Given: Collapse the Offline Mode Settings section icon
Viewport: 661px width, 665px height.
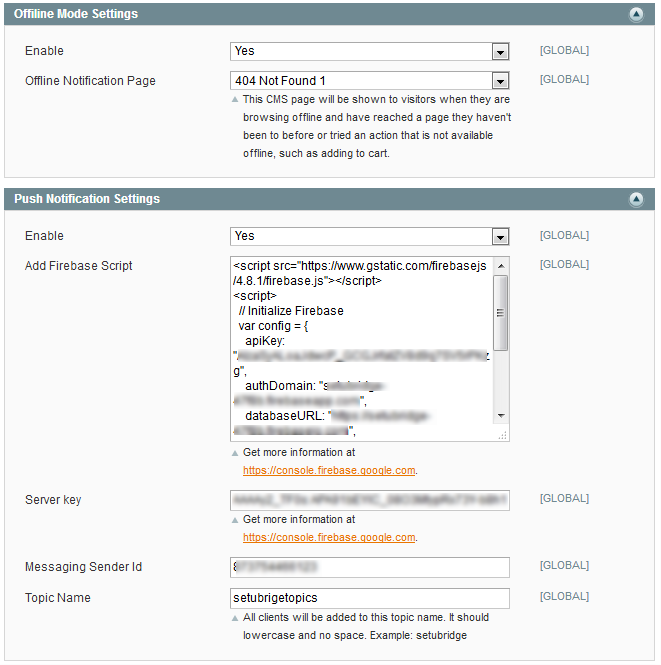Looking at the screenshot, I should pos(636,15).
